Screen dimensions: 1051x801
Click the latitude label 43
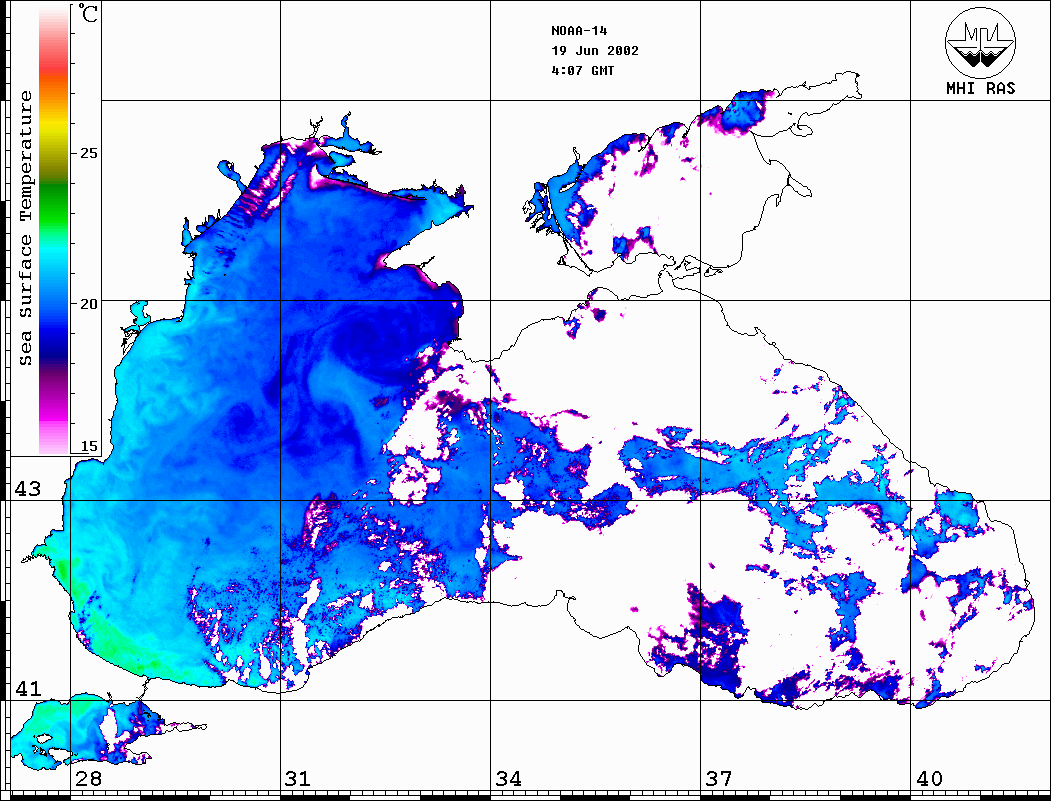click(28, 489)
